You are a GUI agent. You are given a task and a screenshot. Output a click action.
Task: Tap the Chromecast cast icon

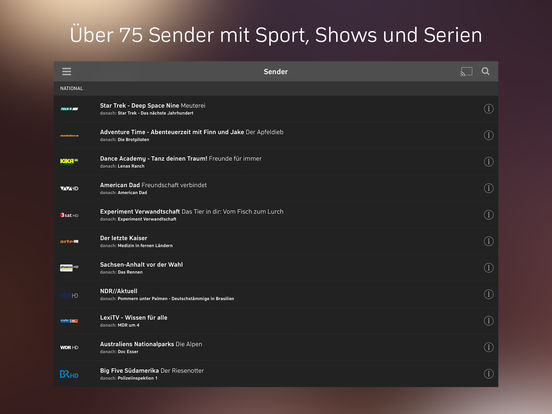(466, 71)
